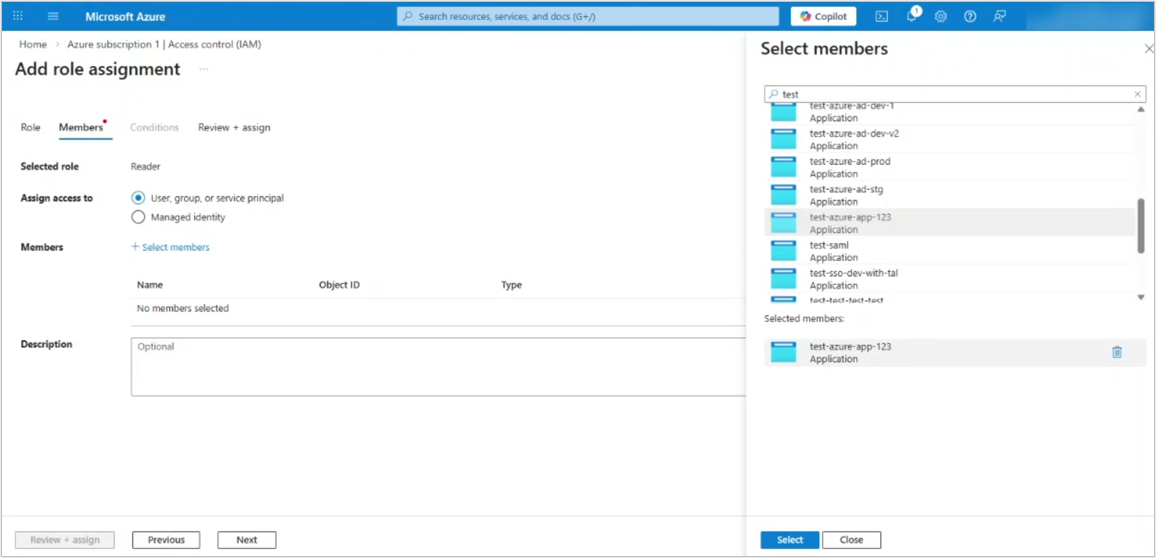
Task: Open the feedback icon in header
Action: pos(999,16)
